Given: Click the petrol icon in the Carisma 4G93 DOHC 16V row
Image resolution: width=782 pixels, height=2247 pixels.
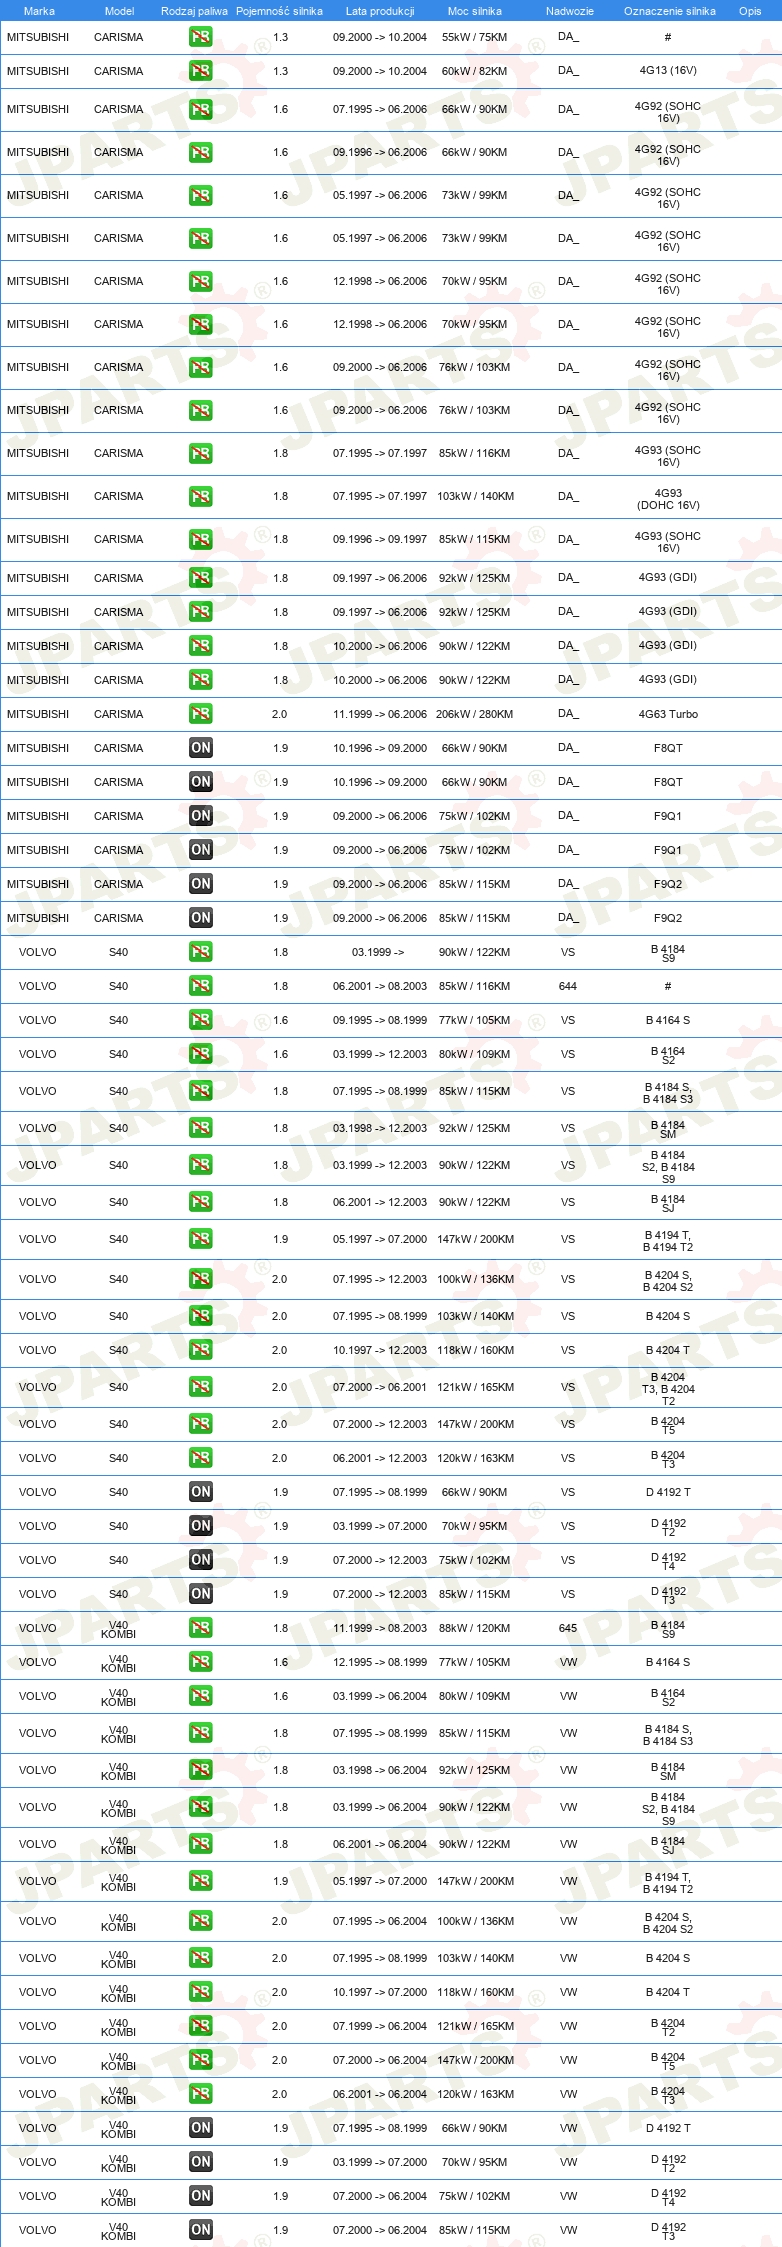Looking at the screenshot, I should pos(200,496).
